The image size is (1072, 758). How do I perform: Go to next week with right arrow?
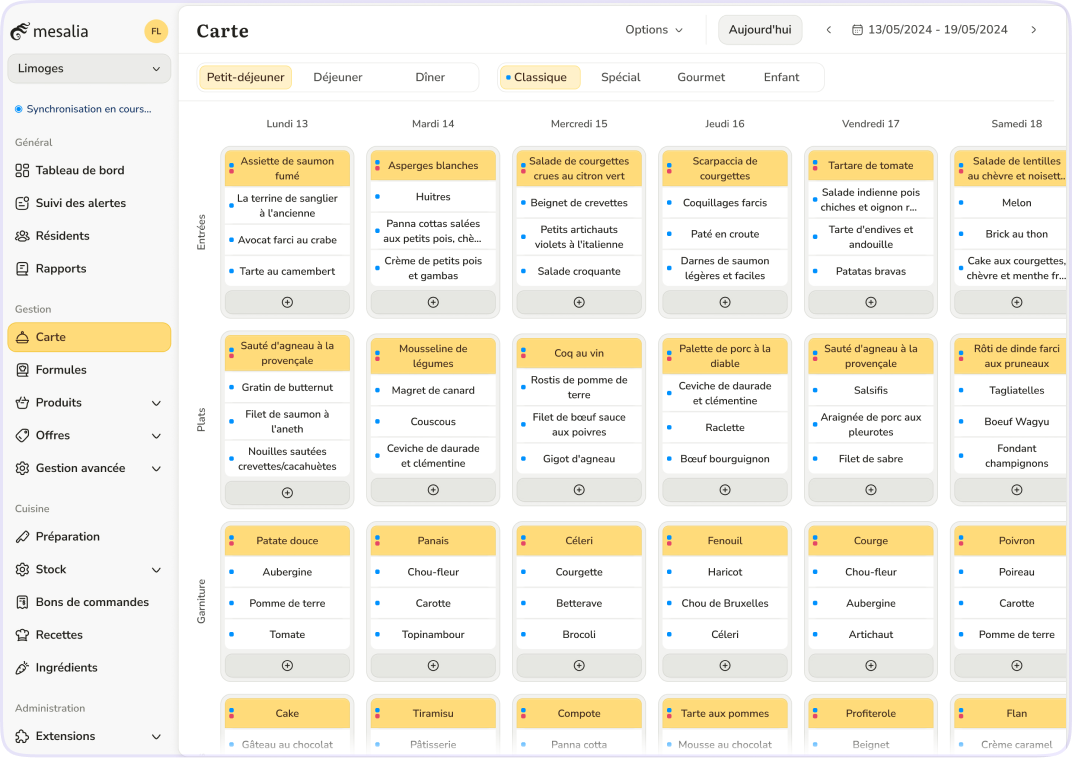[1034, 30]
